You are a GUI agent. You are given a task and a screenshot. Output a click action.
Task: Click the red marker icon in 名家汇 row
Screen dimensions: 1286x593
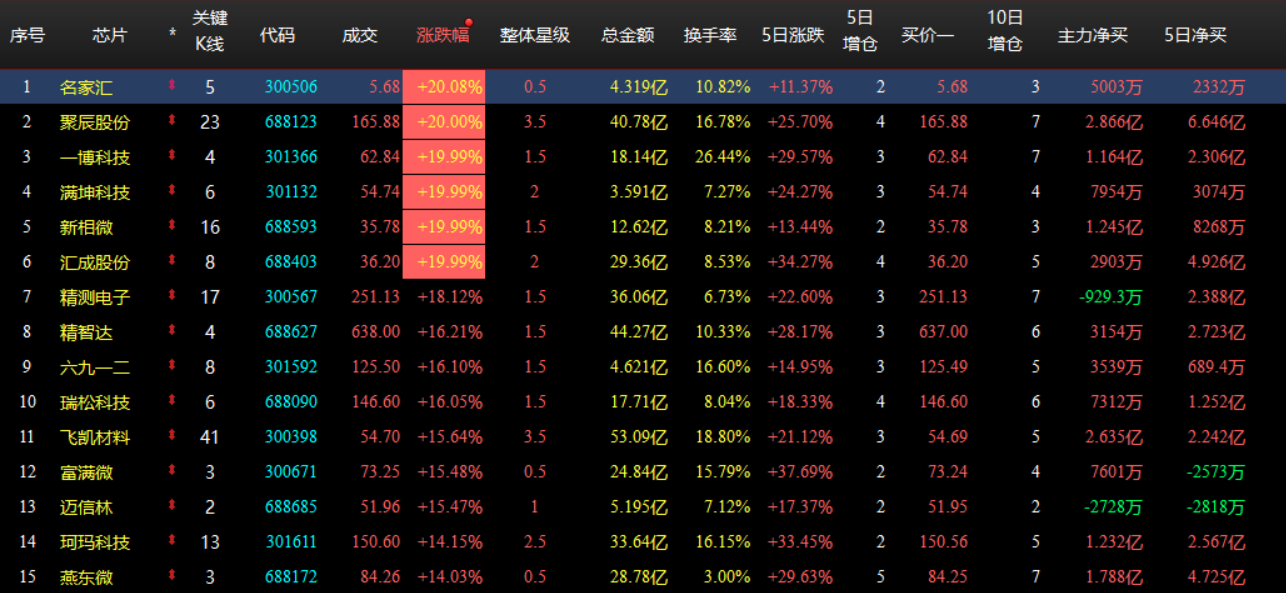tap(172, 86)
